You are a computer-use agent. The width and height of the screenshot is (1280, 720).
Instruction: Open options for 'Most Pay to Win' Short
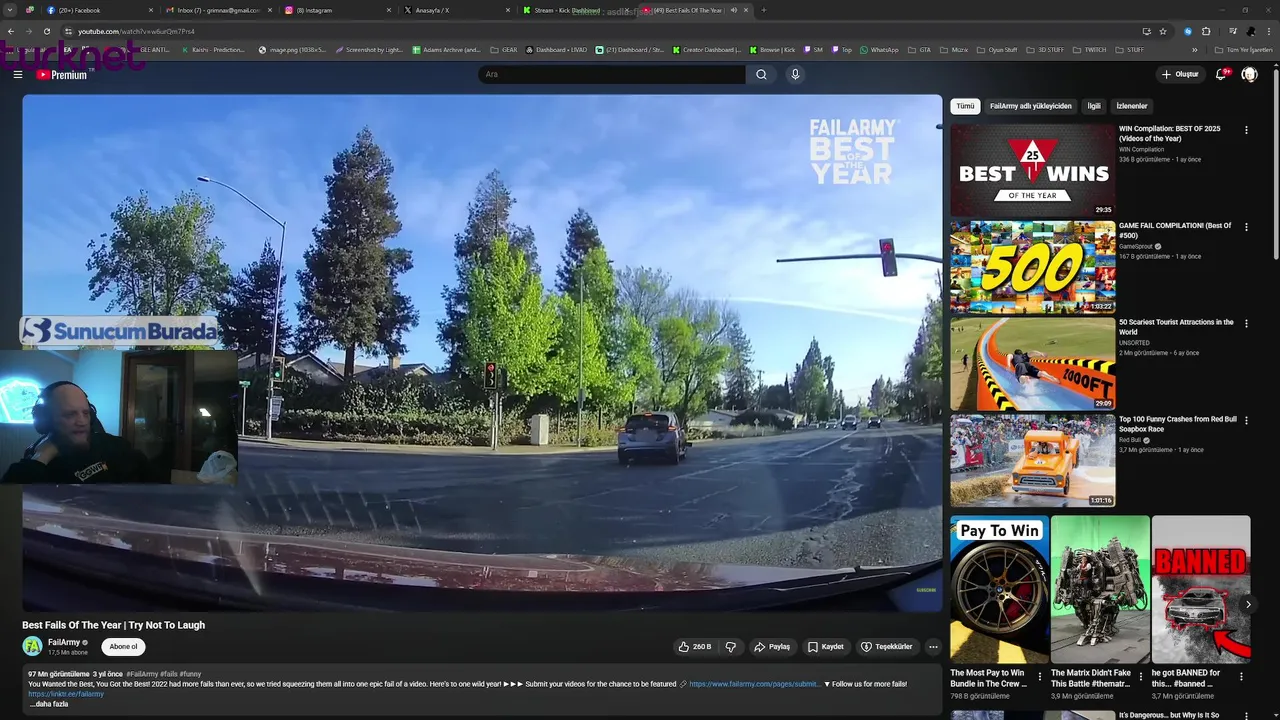pos(1040,677)
